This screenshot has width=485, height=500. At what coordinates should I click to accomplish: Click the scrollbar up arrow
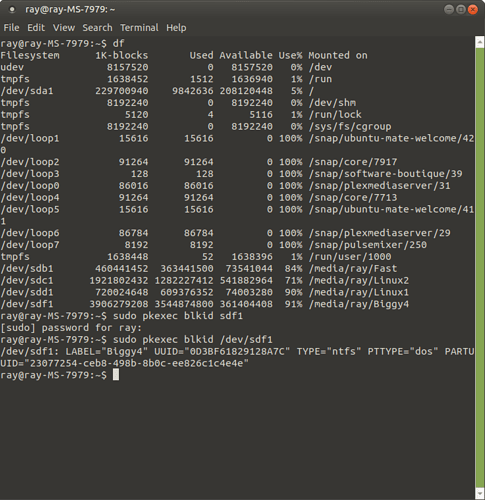coord(480,42)
